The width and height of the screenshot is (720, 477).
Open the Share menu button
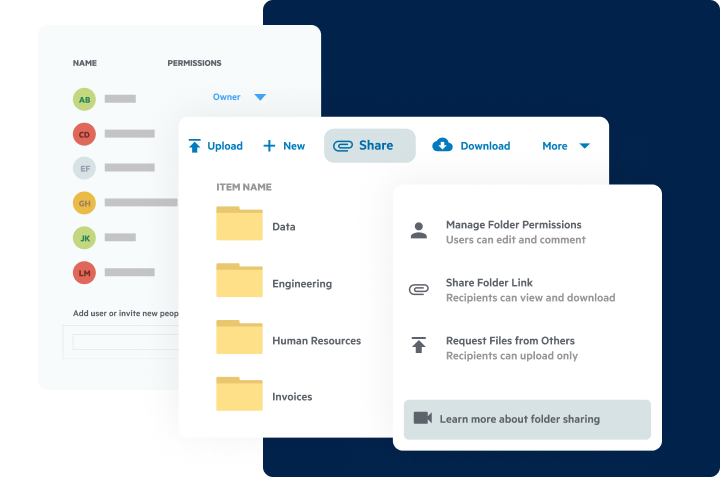[369, 146]
